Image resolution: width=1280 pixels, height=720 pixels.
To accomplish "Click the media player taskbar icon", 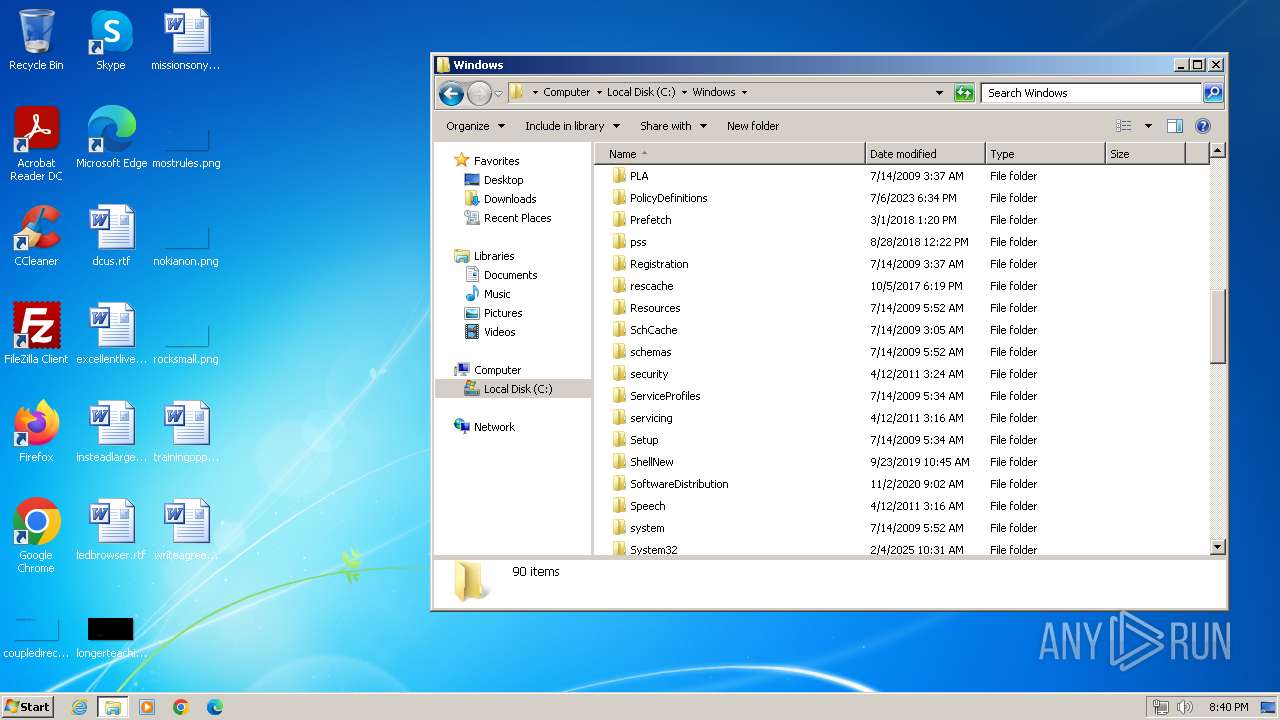I will coord(147,707).
